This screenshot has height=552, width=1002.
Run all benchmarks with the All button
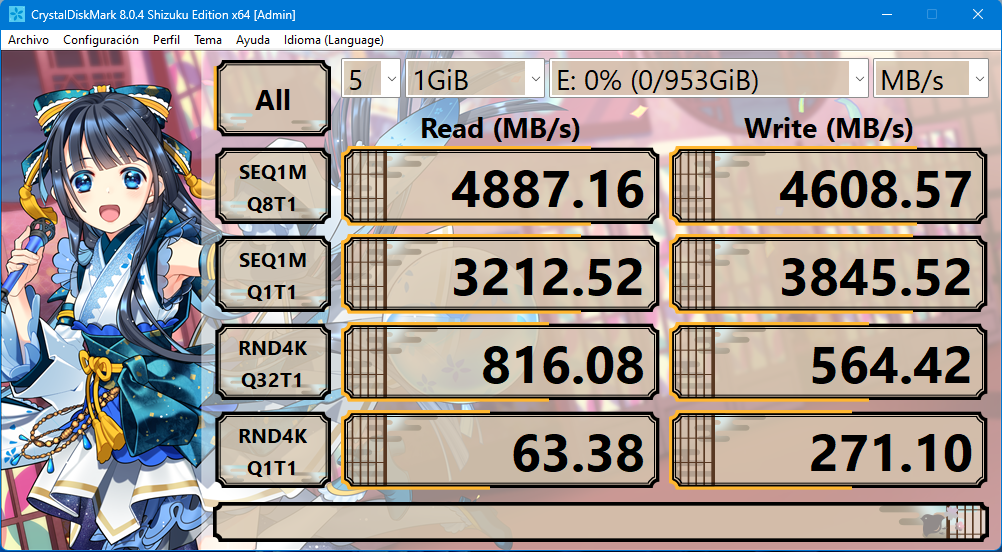[x=274, y=98]
